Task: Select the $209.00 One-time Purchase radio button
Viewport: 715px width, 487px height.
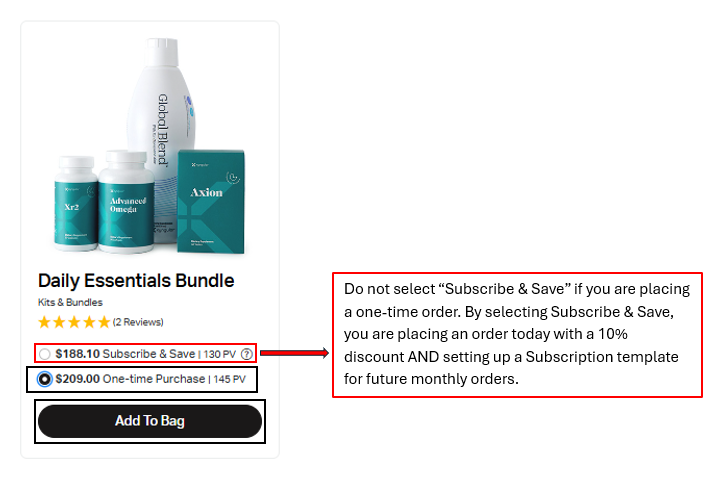Action: point(44,379)
